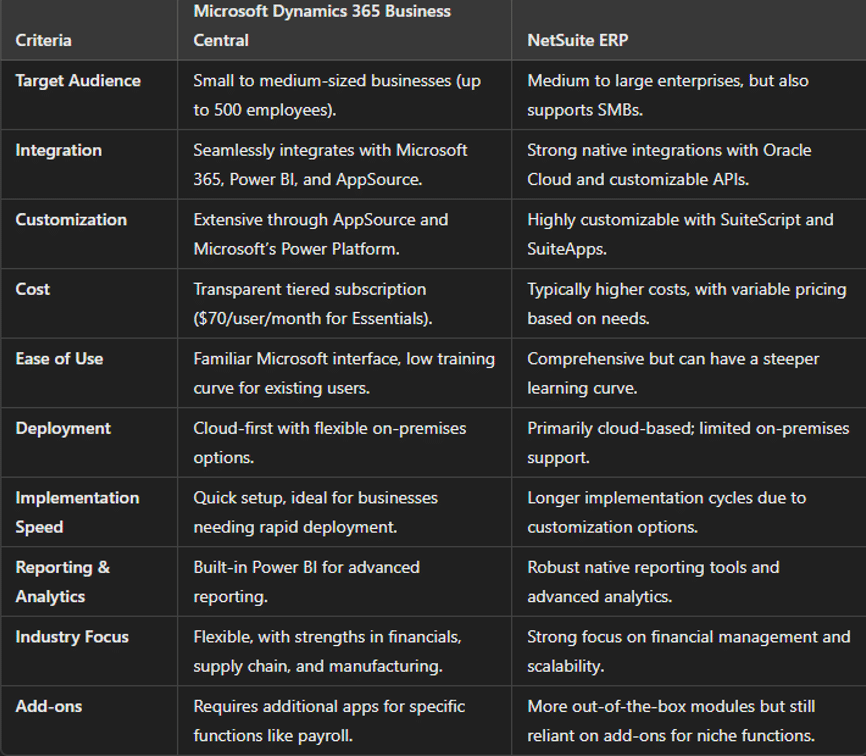Click the 'Requires additional apps' payroll cell
Screen dimensions: 866x756
(x=329, y=720)
